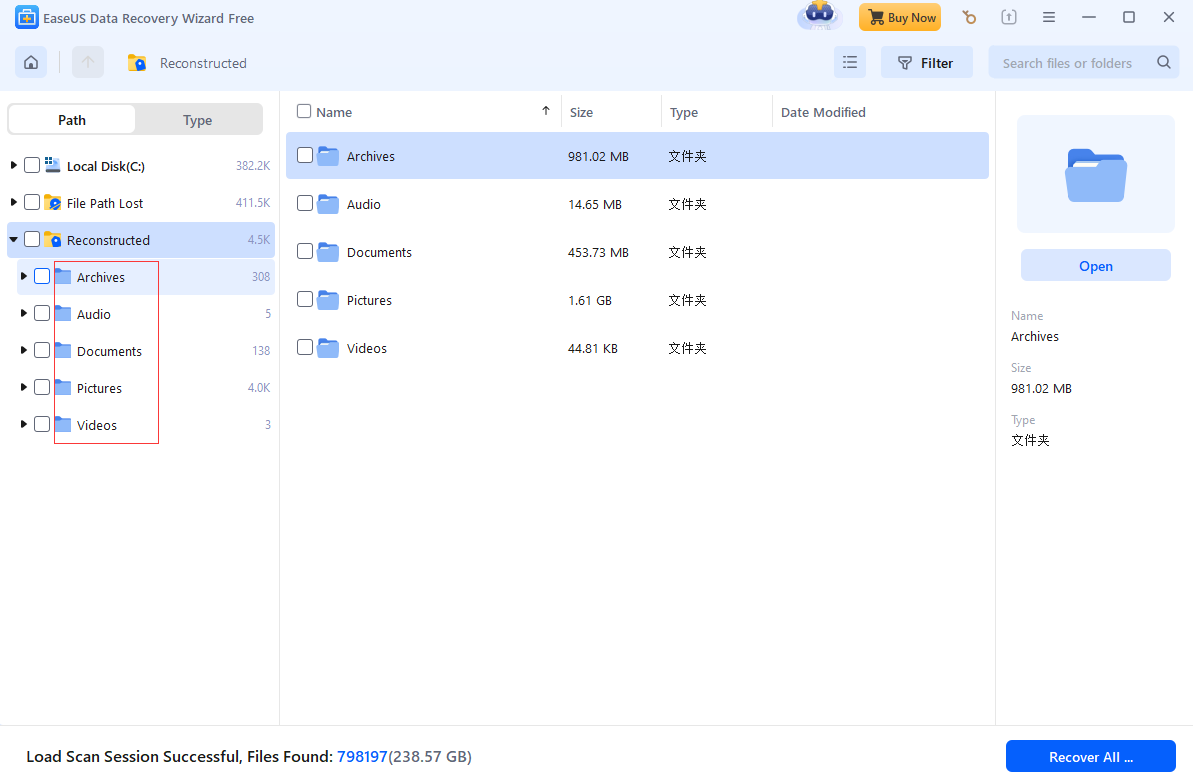Viewport: 1193px width, 784px height.
Task: Sort by the Date Modified column header
Action: pos(823,112)
